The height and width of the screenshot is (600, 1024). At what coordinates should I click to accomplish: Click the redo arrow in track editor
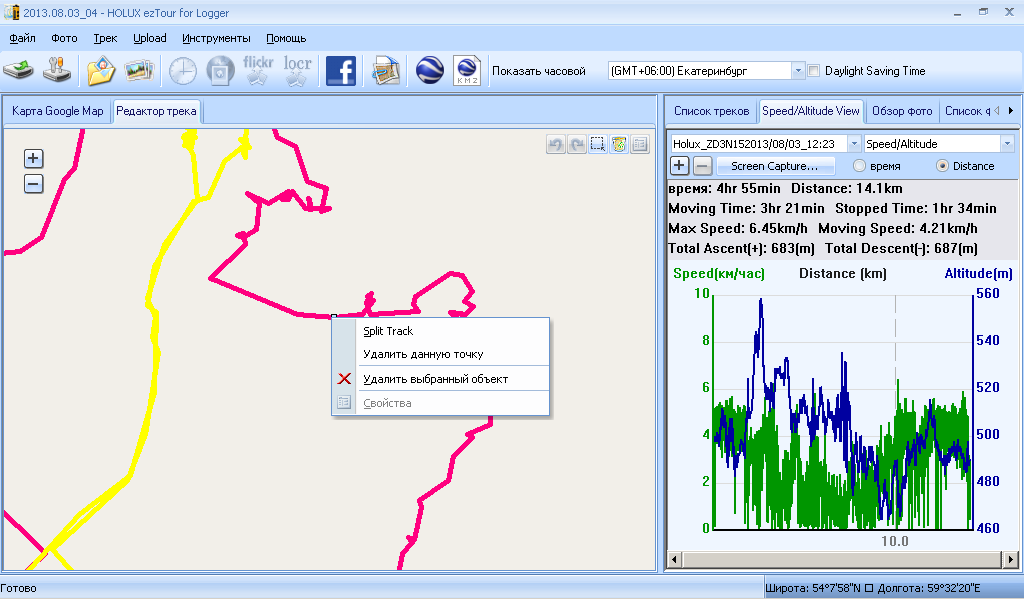point(577,144)
